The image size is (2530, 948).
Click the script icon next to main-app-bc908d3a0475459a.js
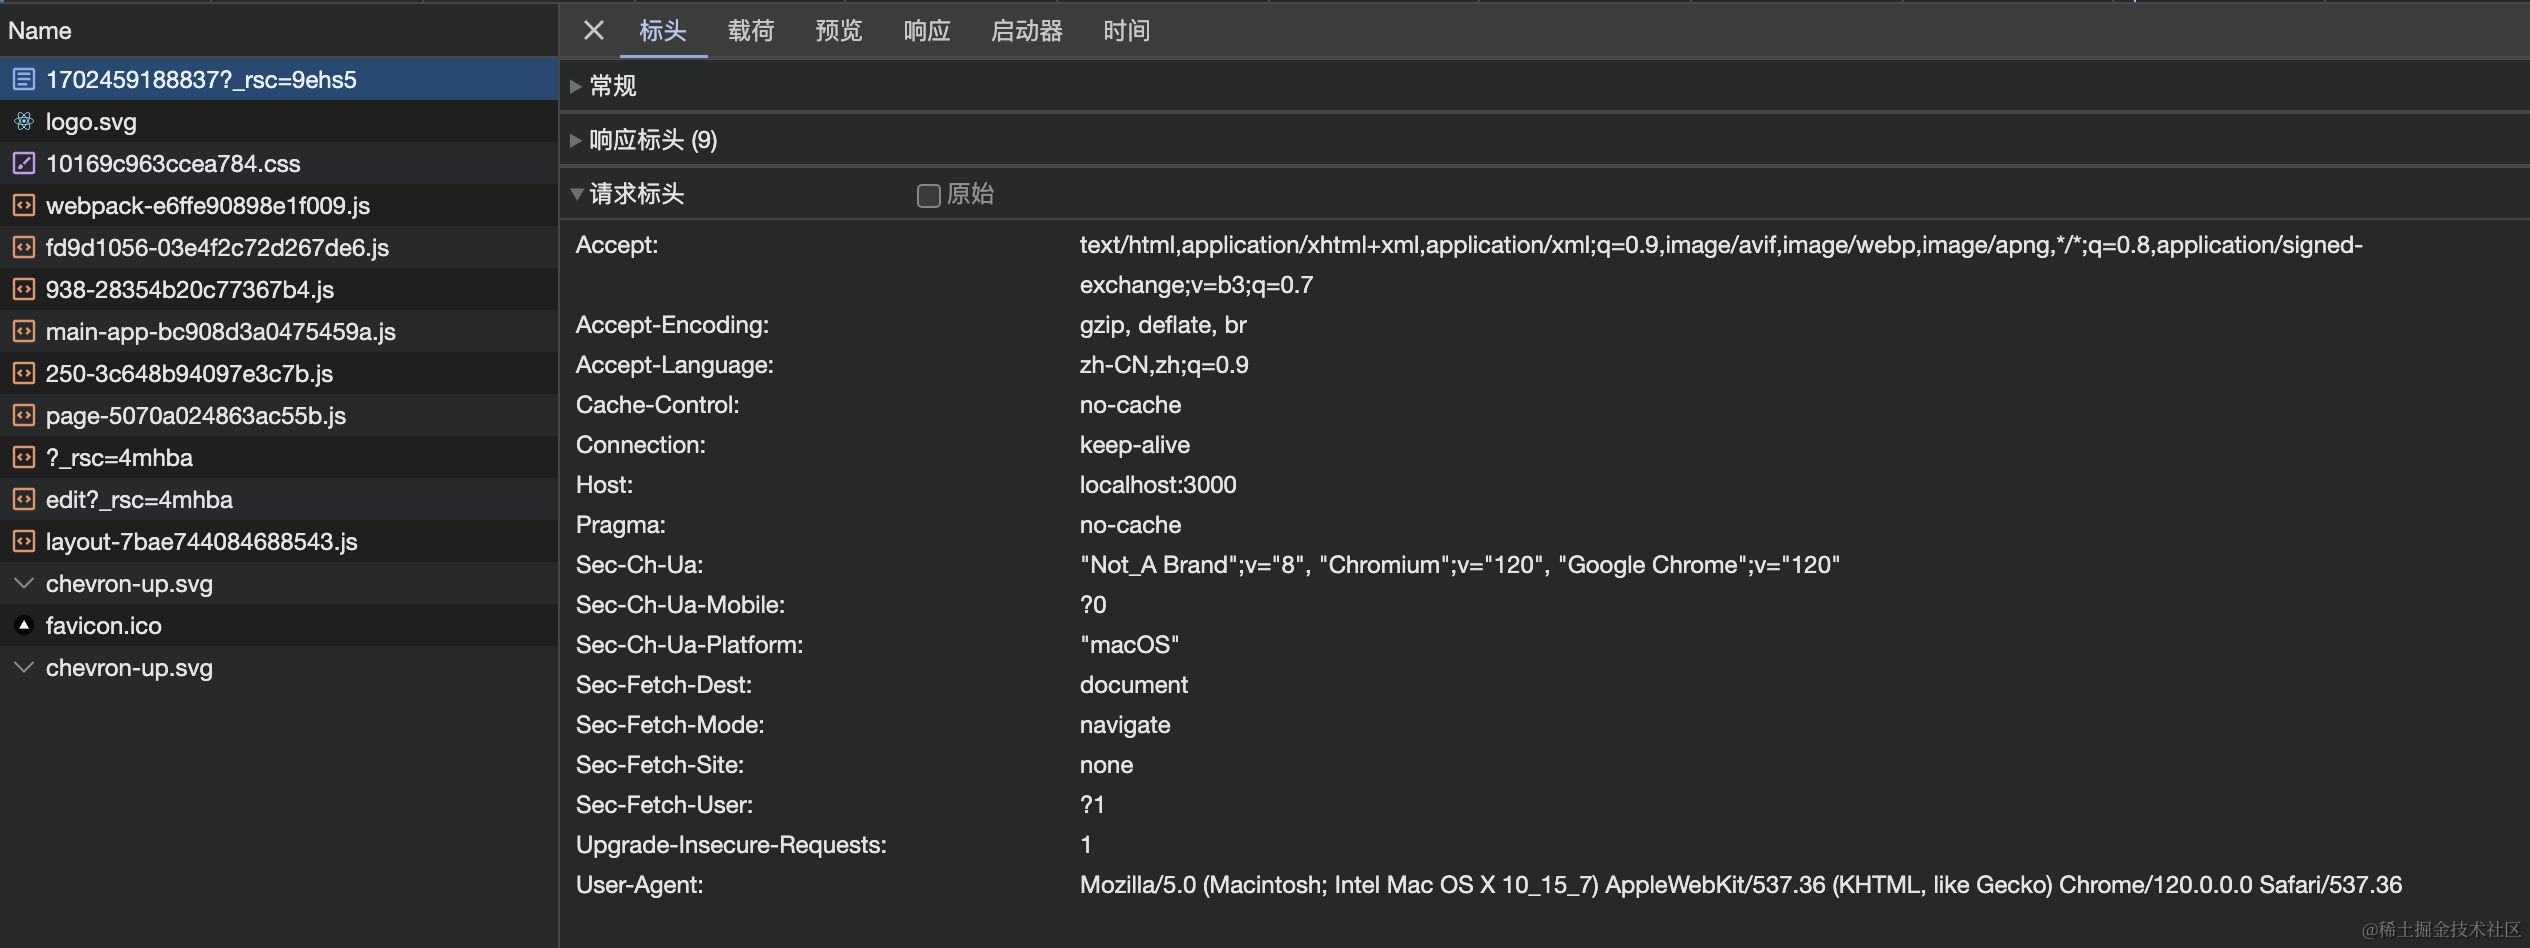coord(24,332)
